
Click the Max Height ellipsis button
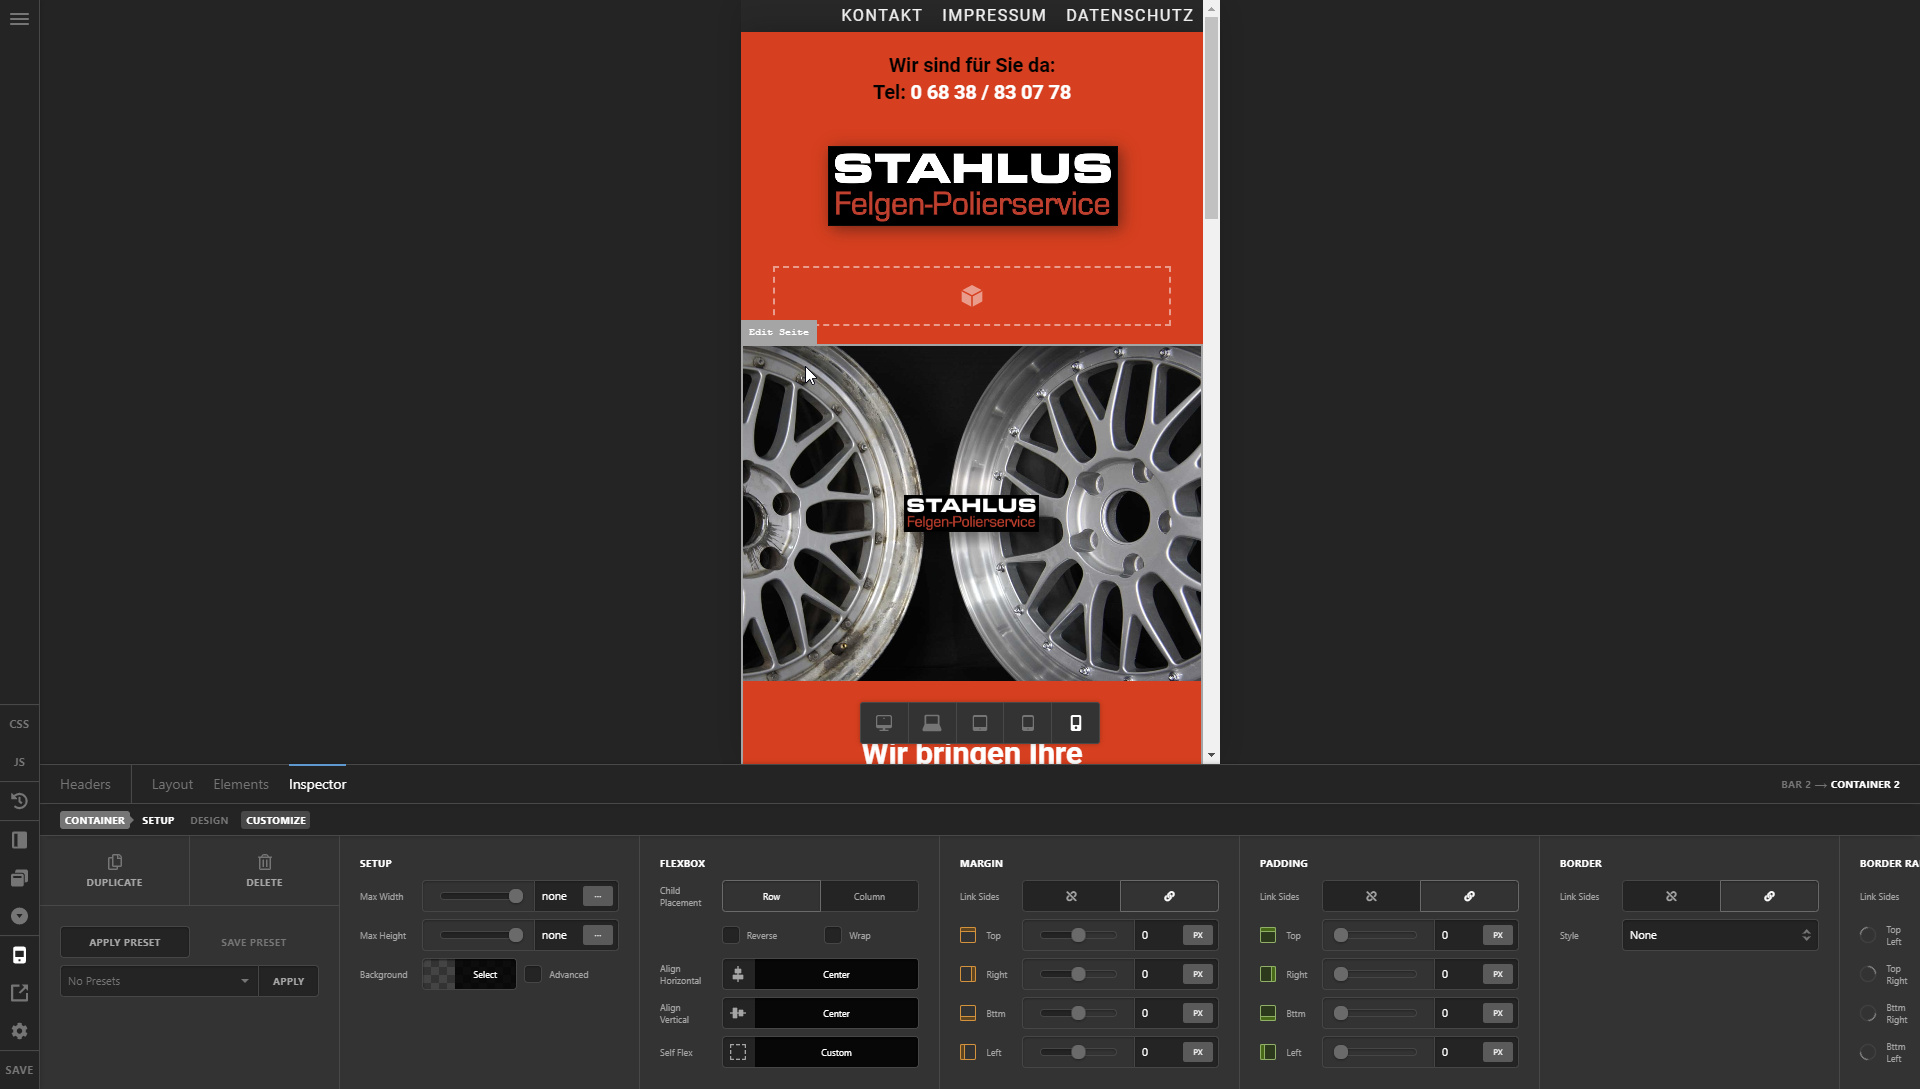click(598, 935)
